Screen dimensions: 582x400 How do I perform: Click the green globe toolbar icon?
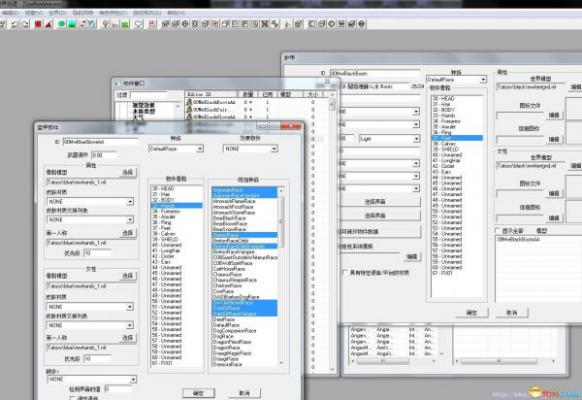tap(62, 24)
